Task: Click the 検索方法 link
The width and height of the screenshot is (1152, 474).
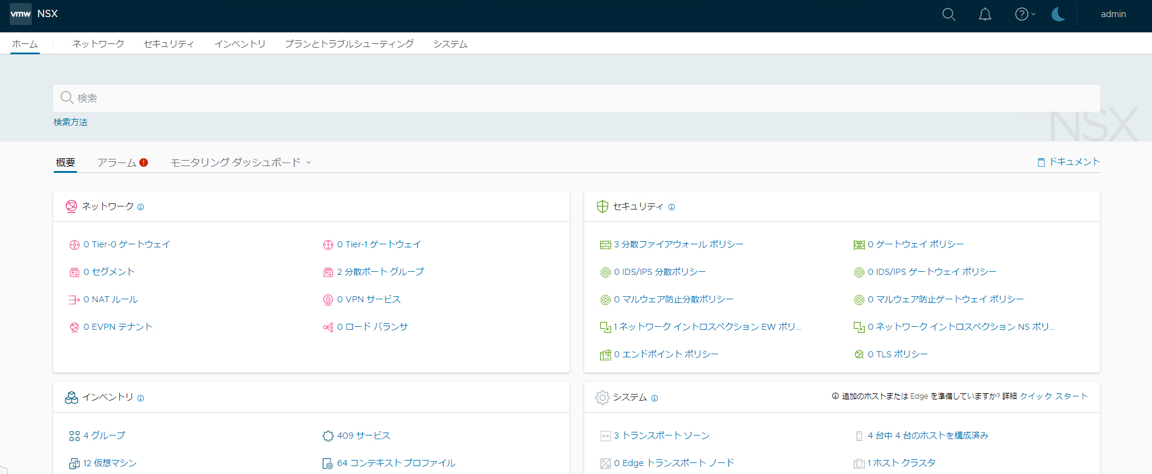Action: [x=71, y=122]
